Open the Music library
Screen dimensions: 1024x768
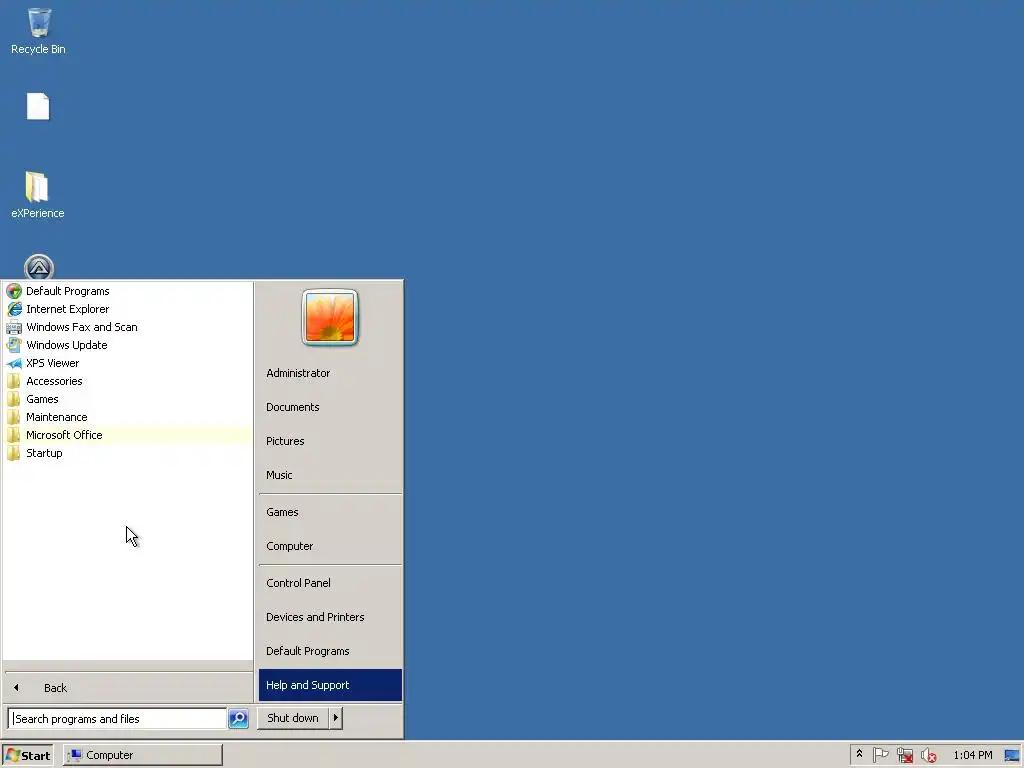click(x=330, y=475)
